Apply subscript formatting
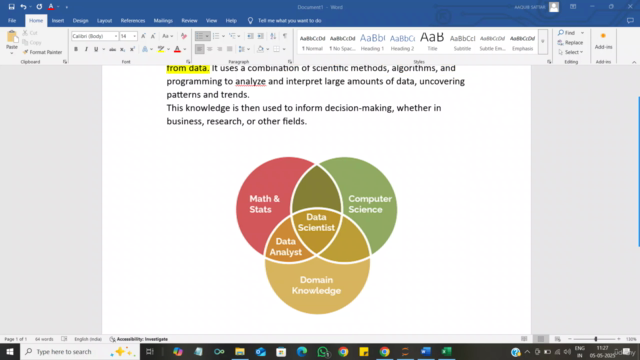This screenshot has height=360, width=640. (x=122, y=49)
